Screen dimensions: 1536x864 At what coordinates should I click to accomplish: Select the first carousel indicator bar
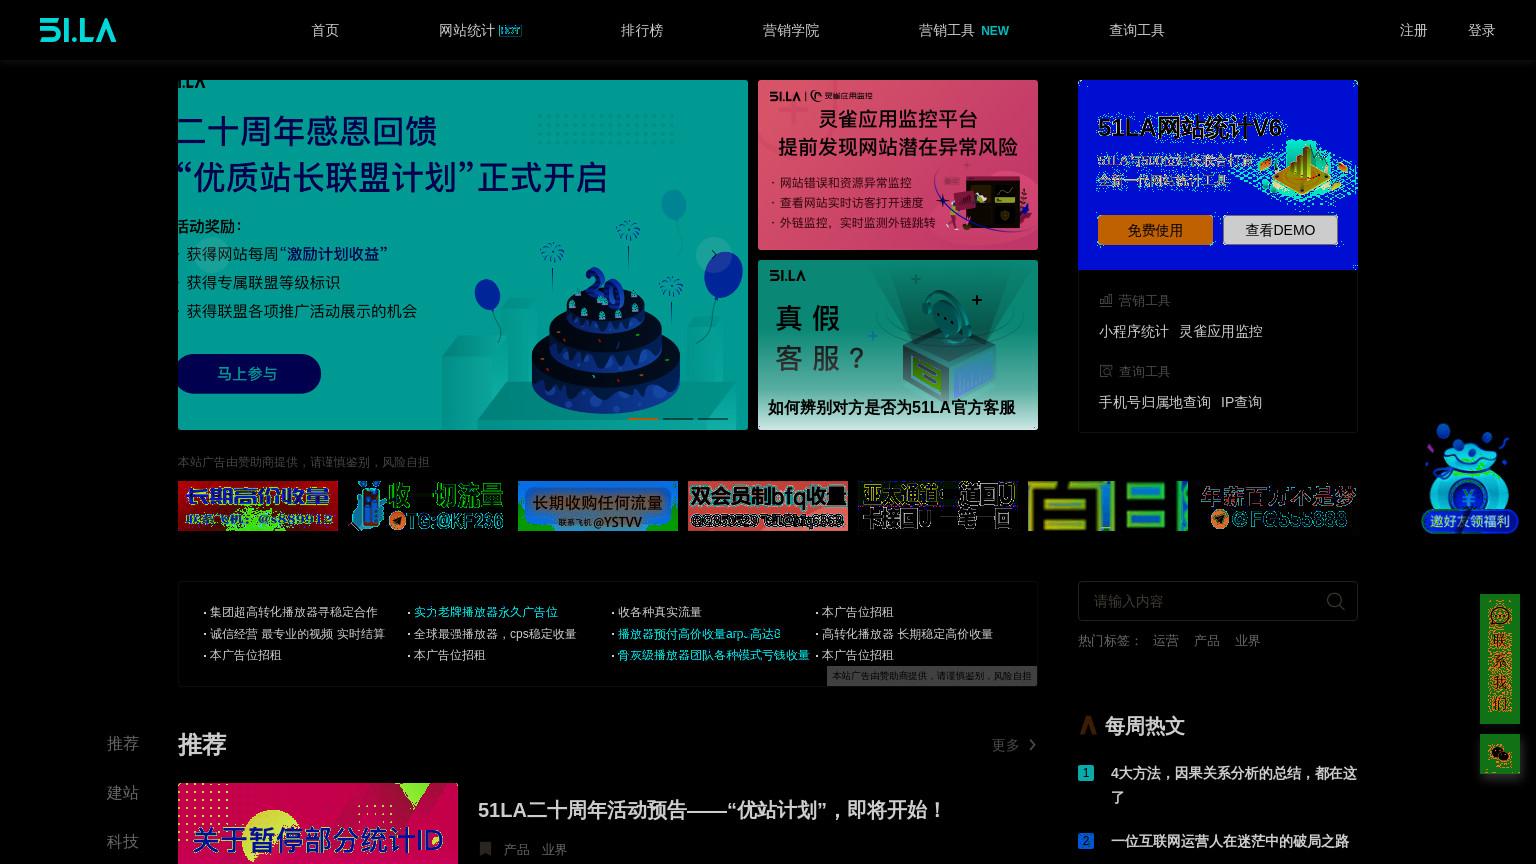[643, 418]
